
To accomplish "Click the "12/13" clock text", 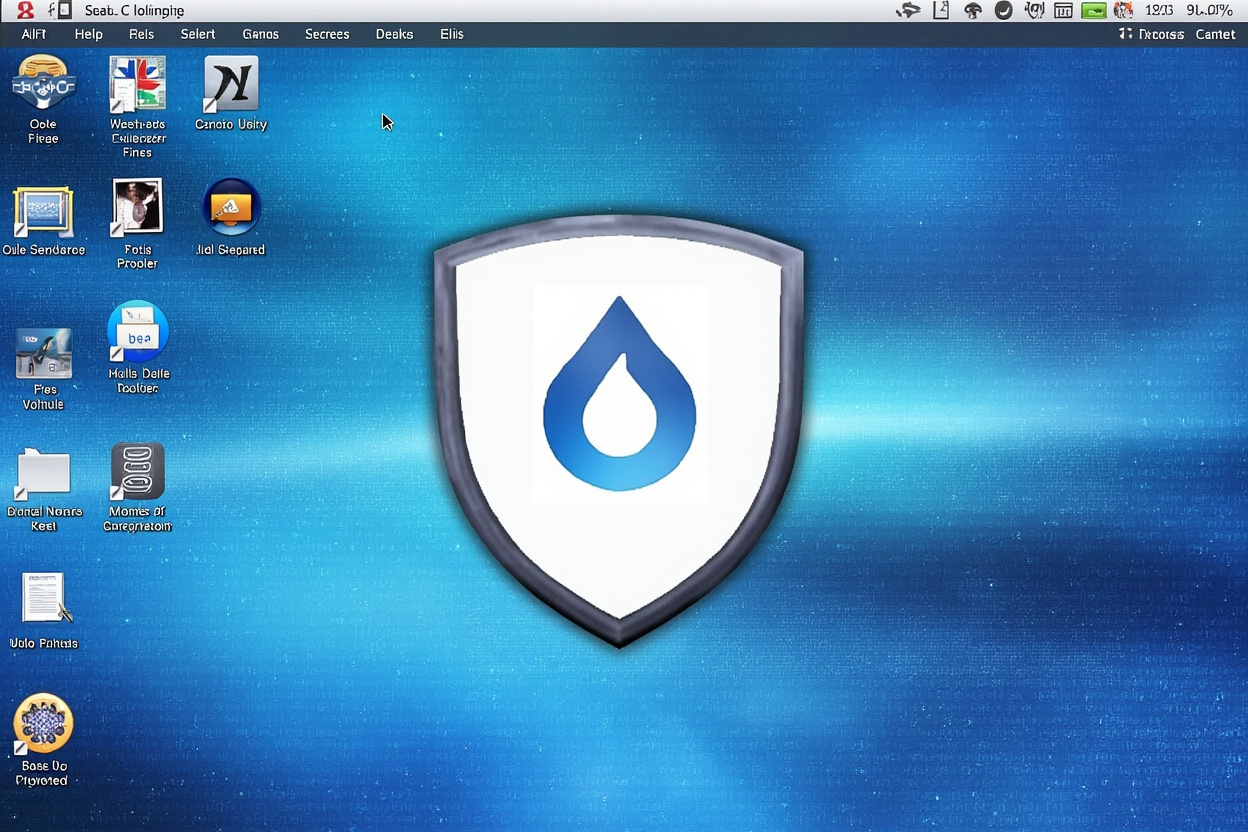I will 1159,10.
